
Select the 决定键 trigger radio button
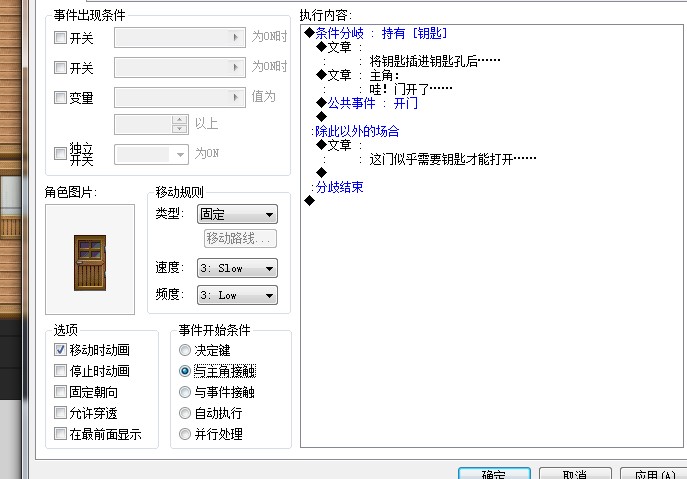(x=185, y=350)
